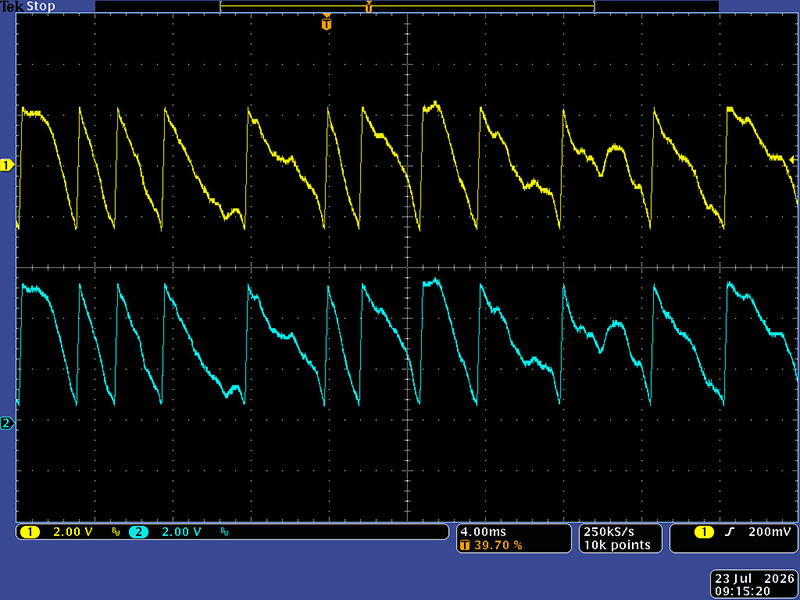This screenshot has width=800, height=600.
Task: Click the channel 2 2.00 V scale readout
Action: point(182,532)
